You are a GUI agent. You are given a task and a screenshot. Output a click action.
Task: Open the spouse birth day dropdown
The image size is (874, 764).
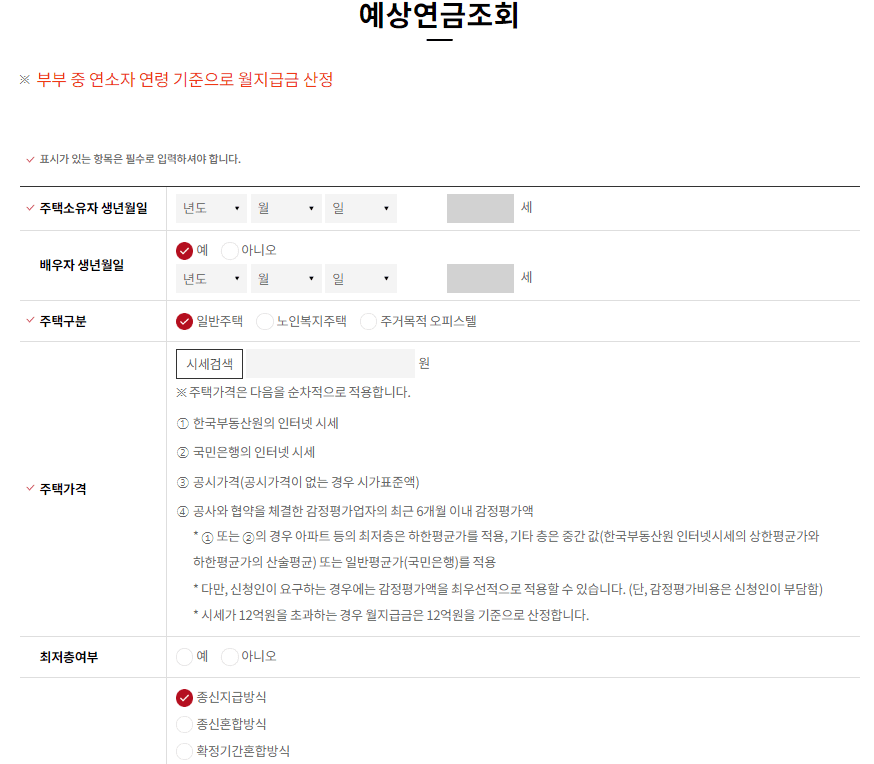click(x=360, y=278)
